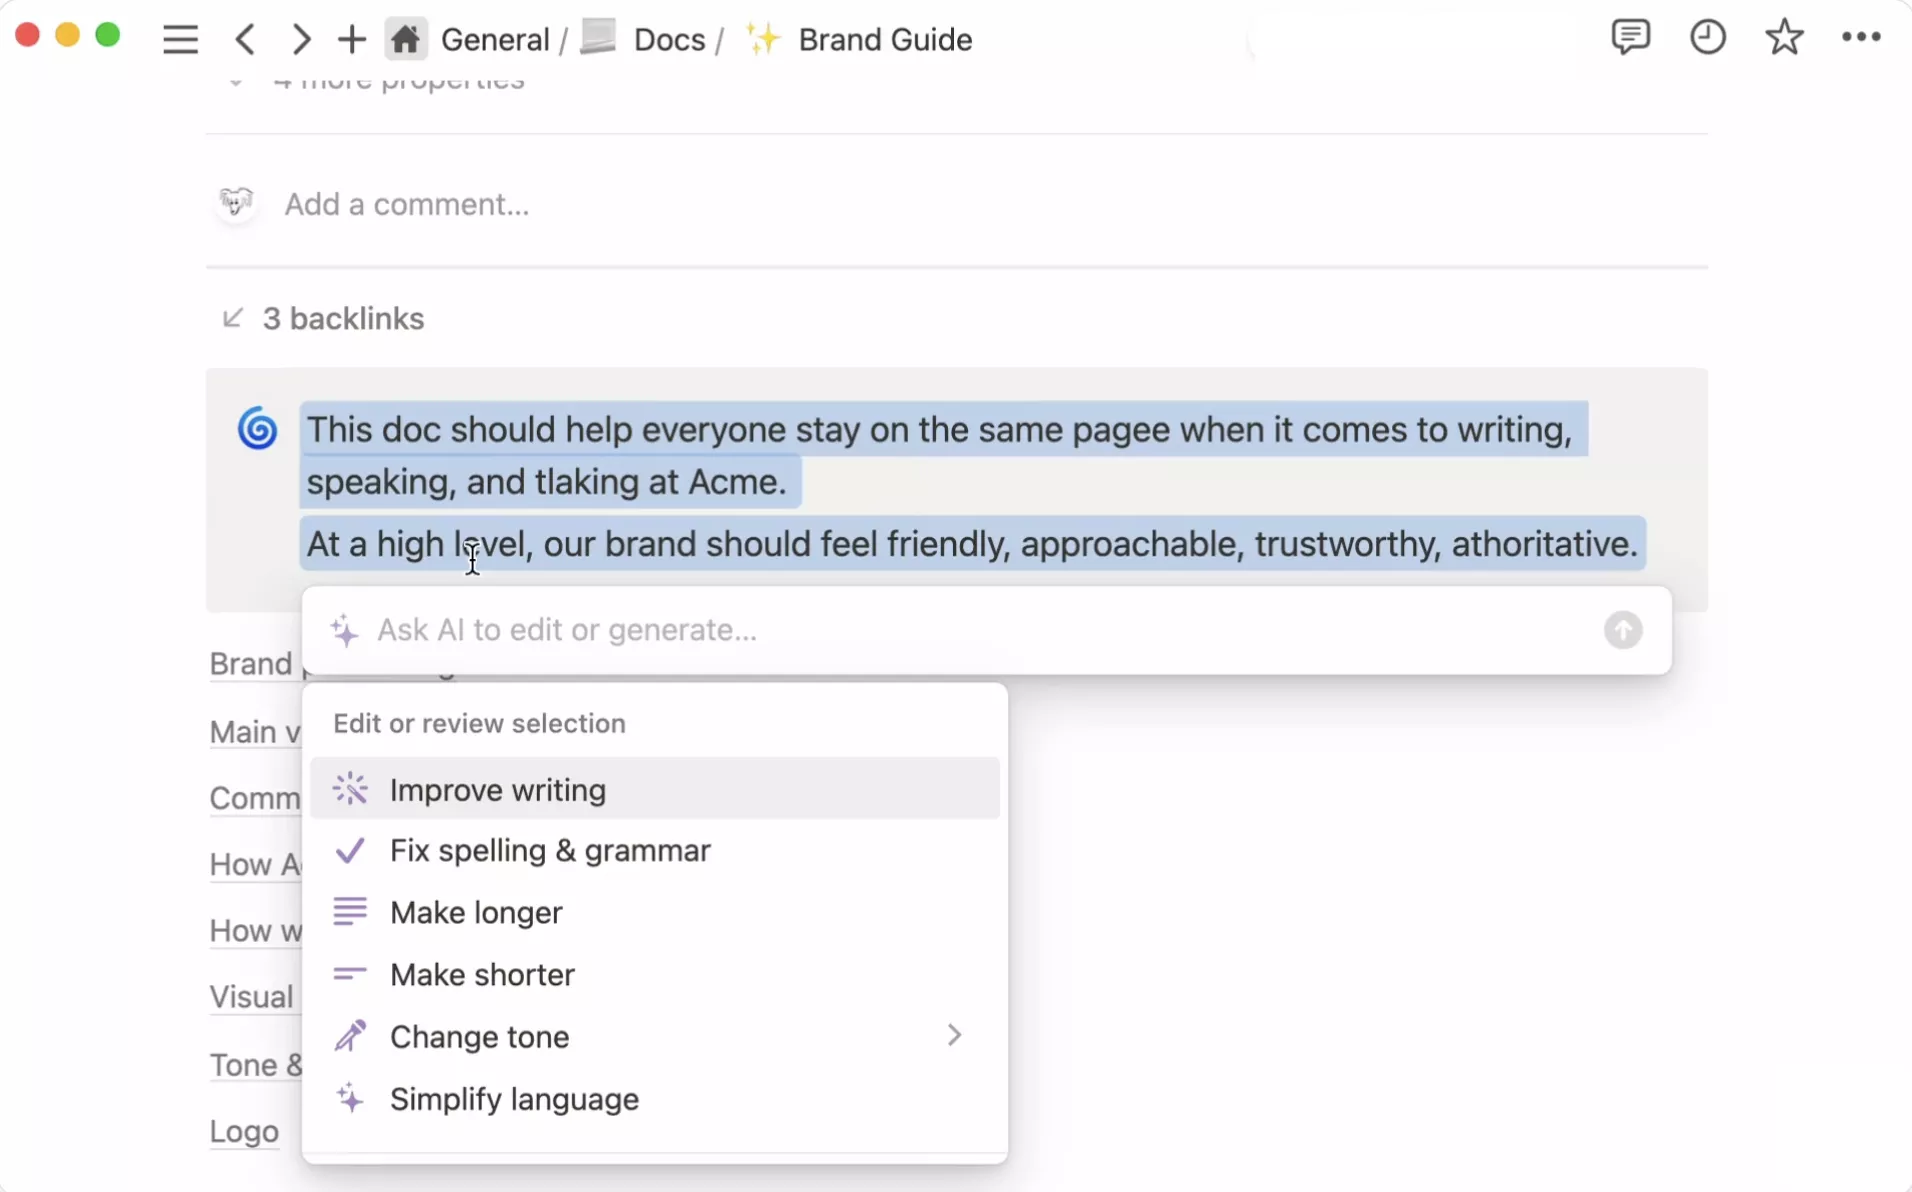The width and height of the screenshot is (1912, 1192).
Task: View page history clock icon
Action: tap(1707, 38)
